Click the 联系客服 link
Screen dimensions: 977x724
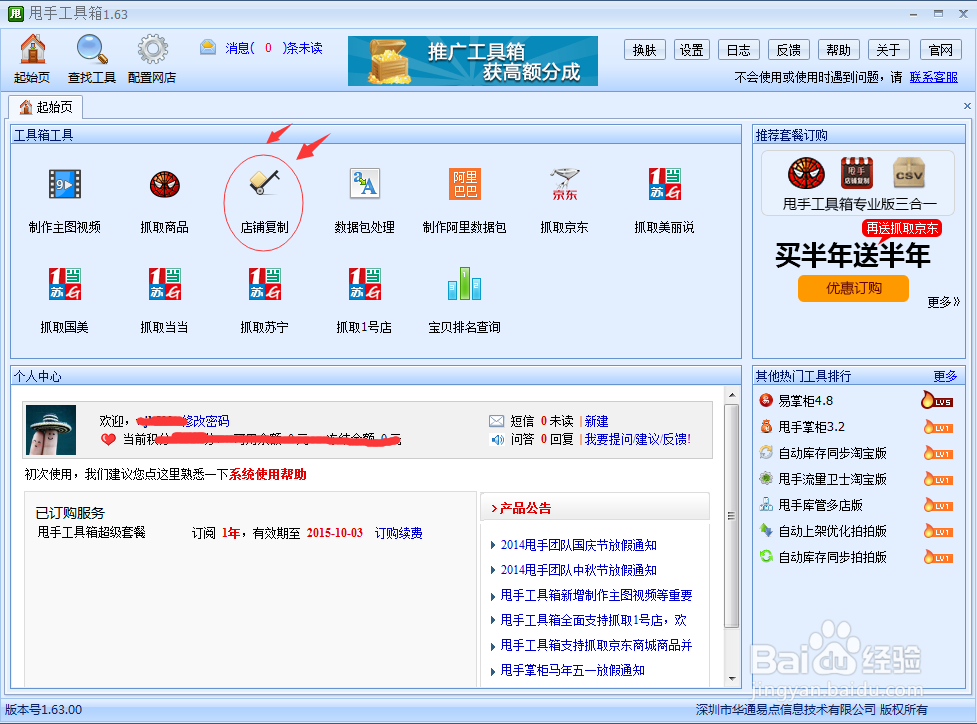click(933, 77)
